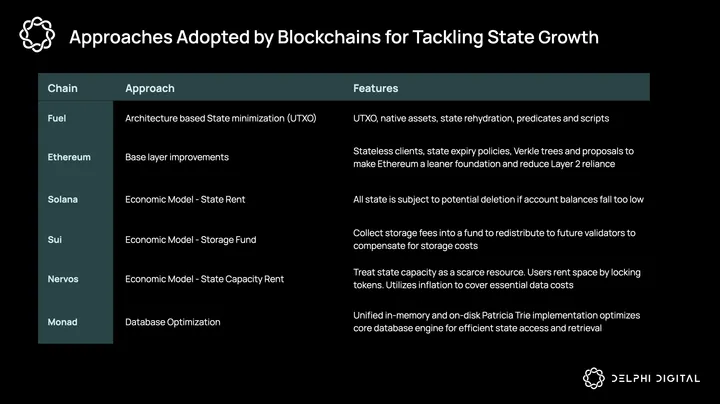Click the "DELPHI DIGITAL" brand text
Viewport: 720px width, 404px height.
[654, 377]
